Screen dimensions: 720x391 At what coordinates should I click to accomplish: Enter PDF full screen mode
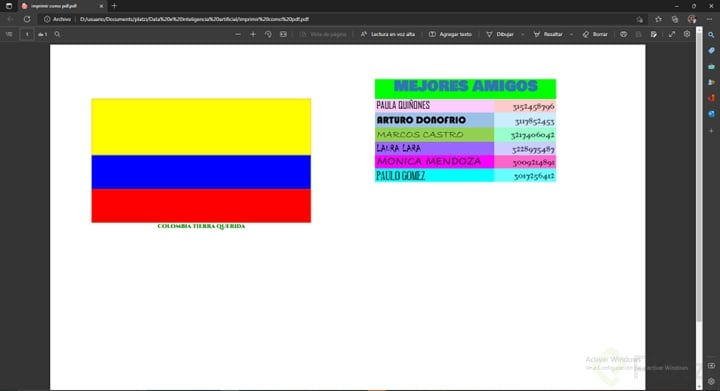672,34
